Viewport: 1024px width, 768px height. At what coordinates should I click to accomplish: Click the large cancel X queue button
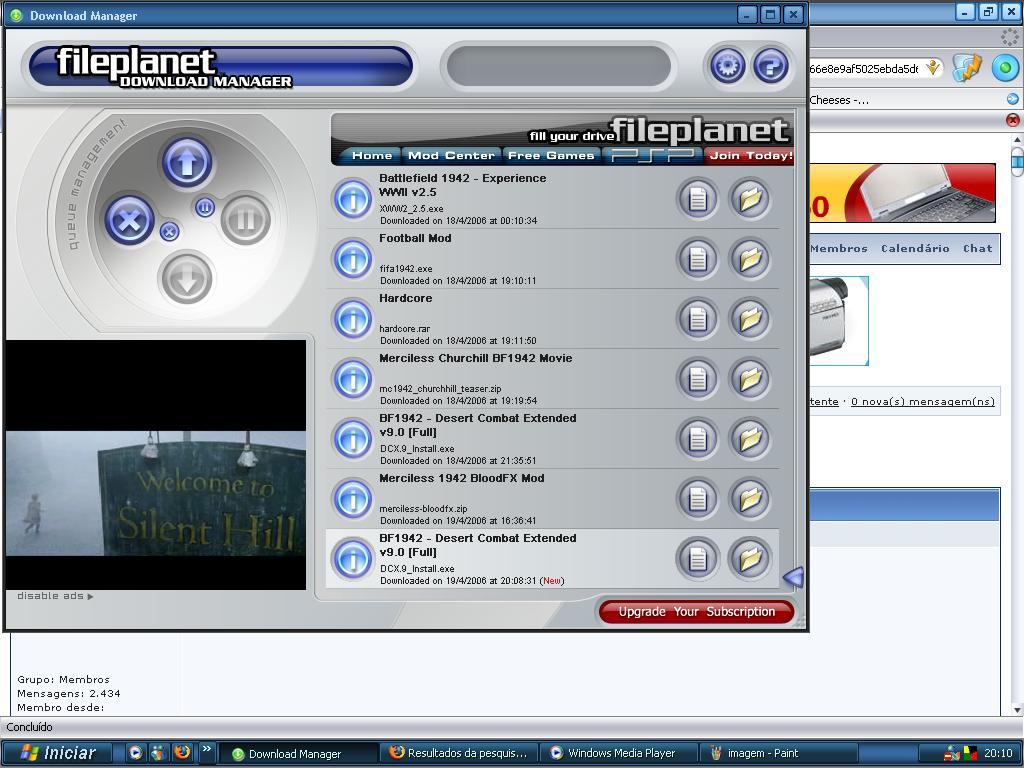coord(129,221)
